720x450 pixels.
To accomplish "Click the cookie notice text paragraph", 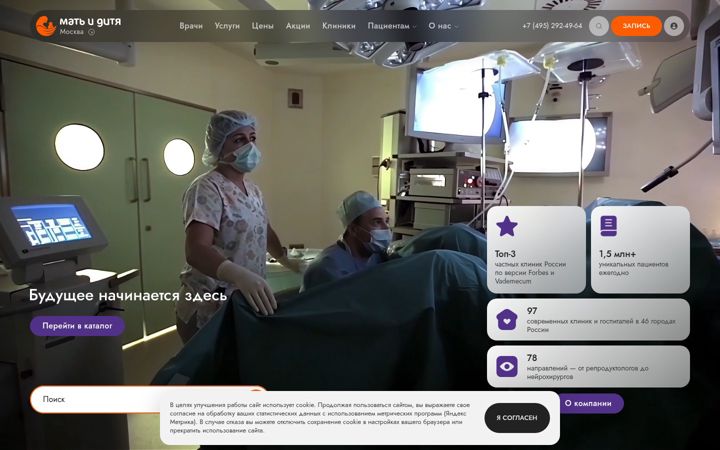I will tap(320, 418).
